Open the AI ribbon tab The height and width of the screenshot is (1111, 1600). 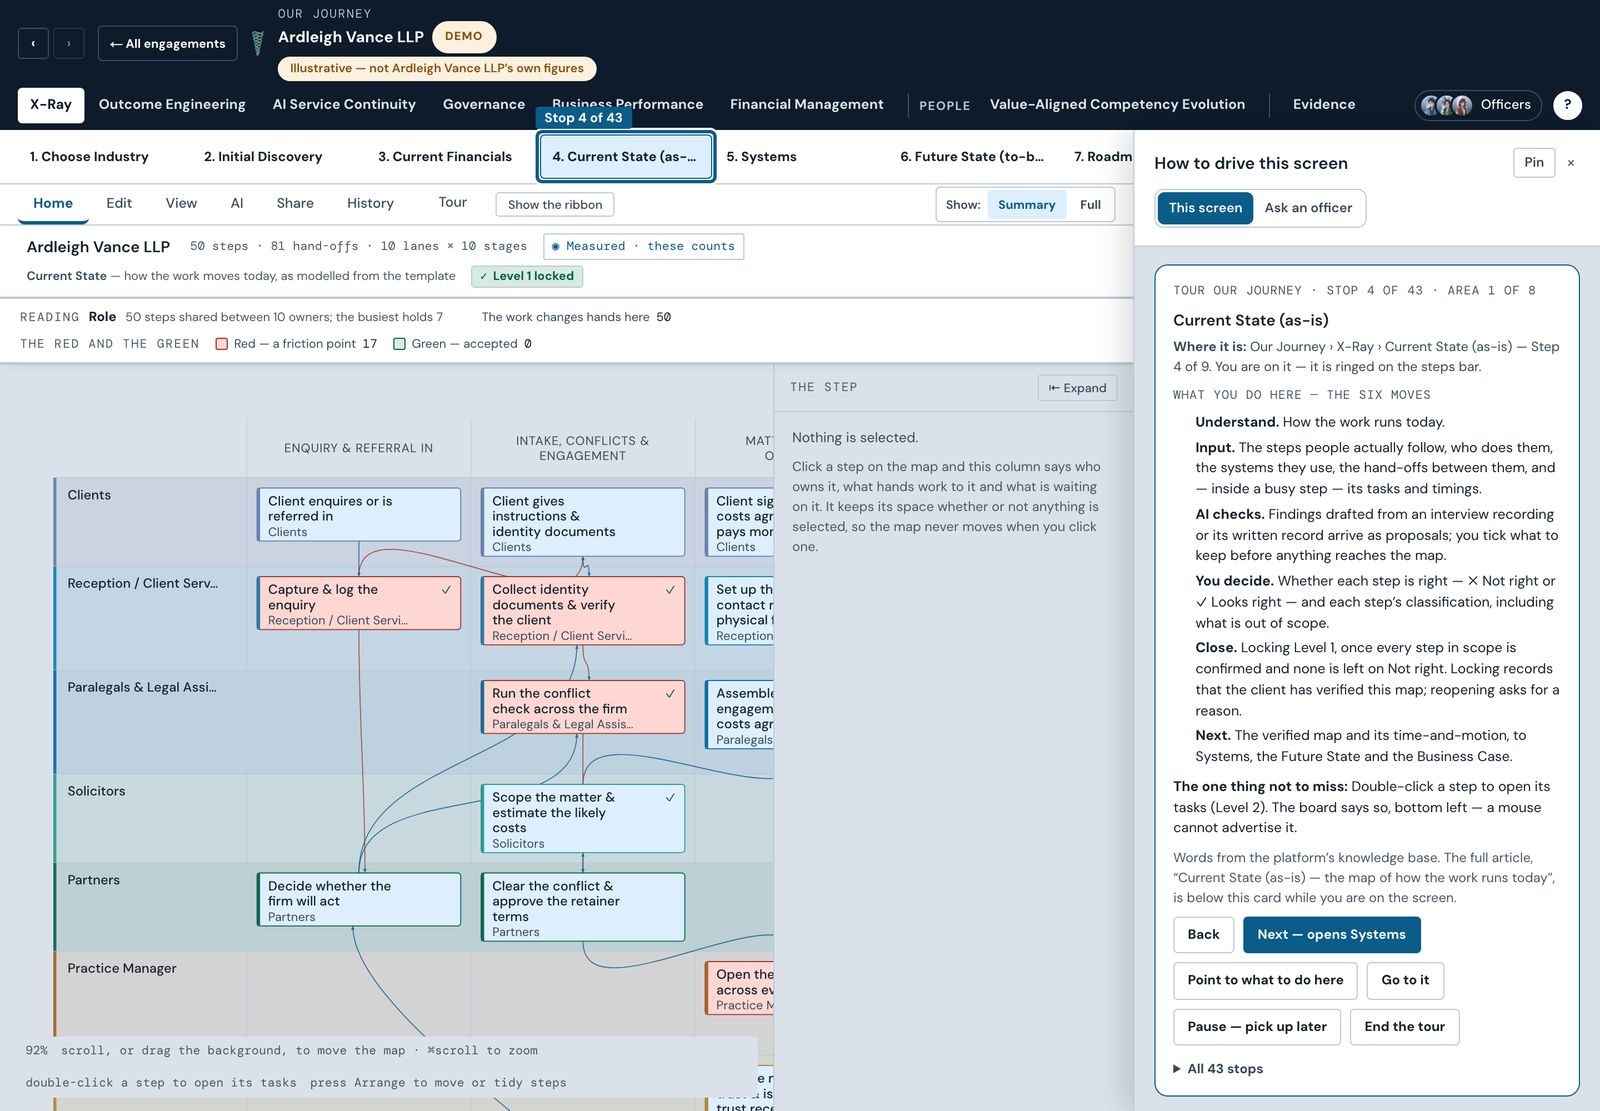coord(237,203)
